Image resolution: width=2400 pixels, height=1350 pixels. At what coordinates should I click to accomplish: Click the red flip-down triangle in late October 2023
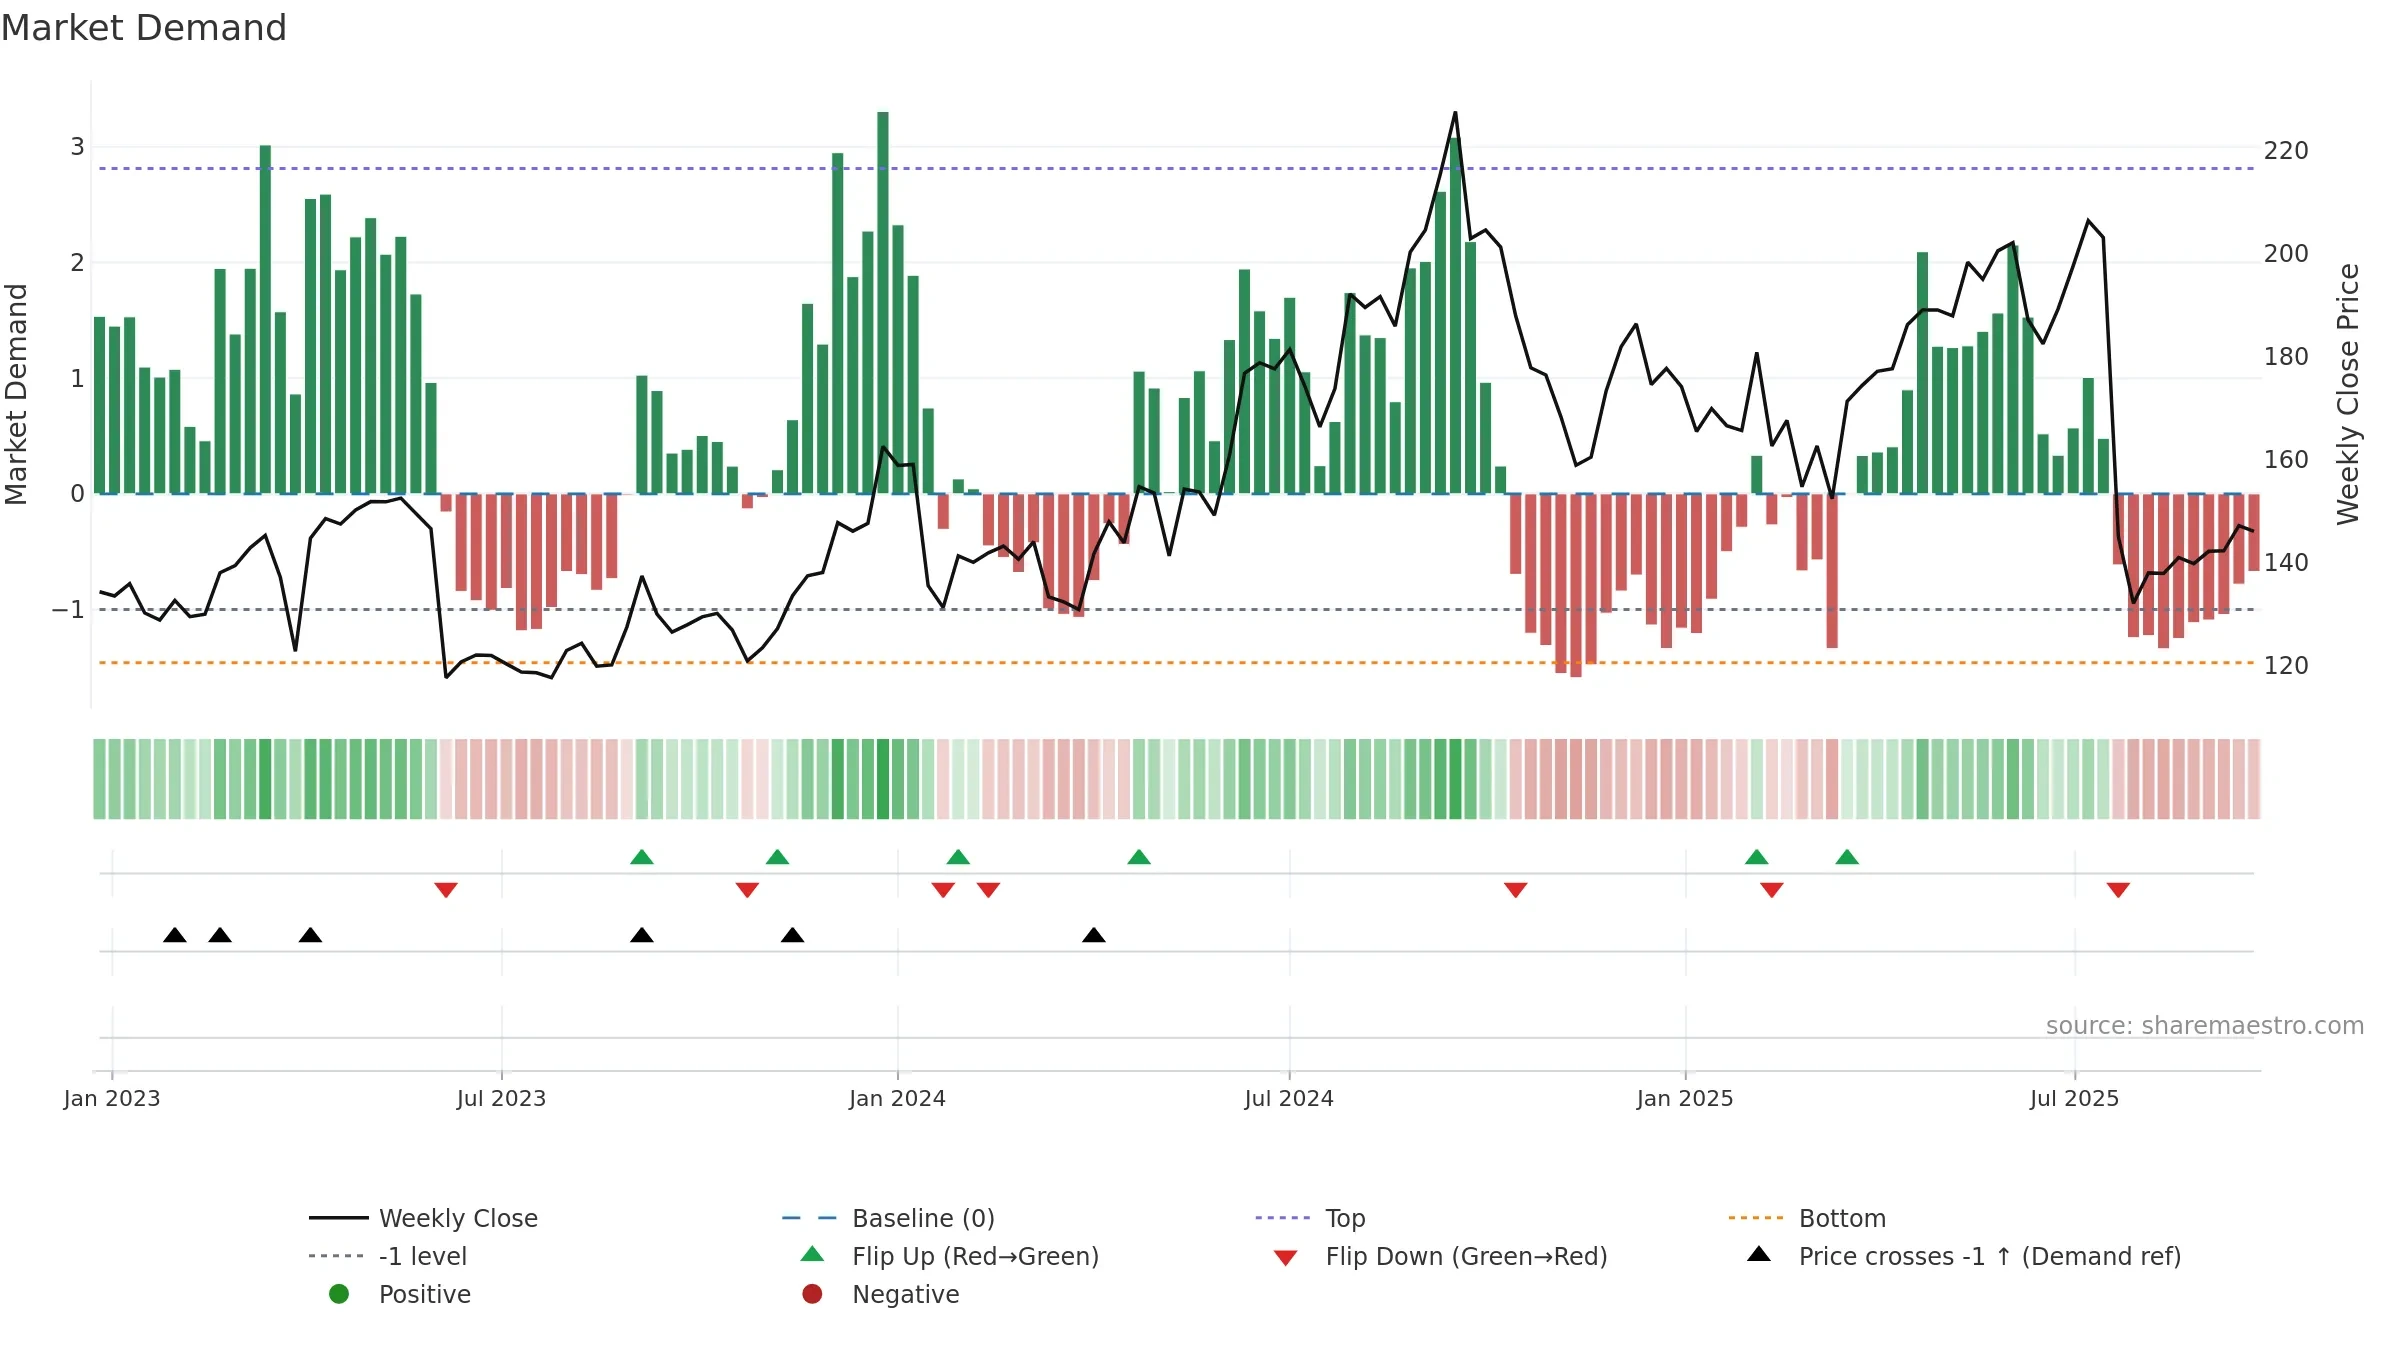tap(747, 890)
